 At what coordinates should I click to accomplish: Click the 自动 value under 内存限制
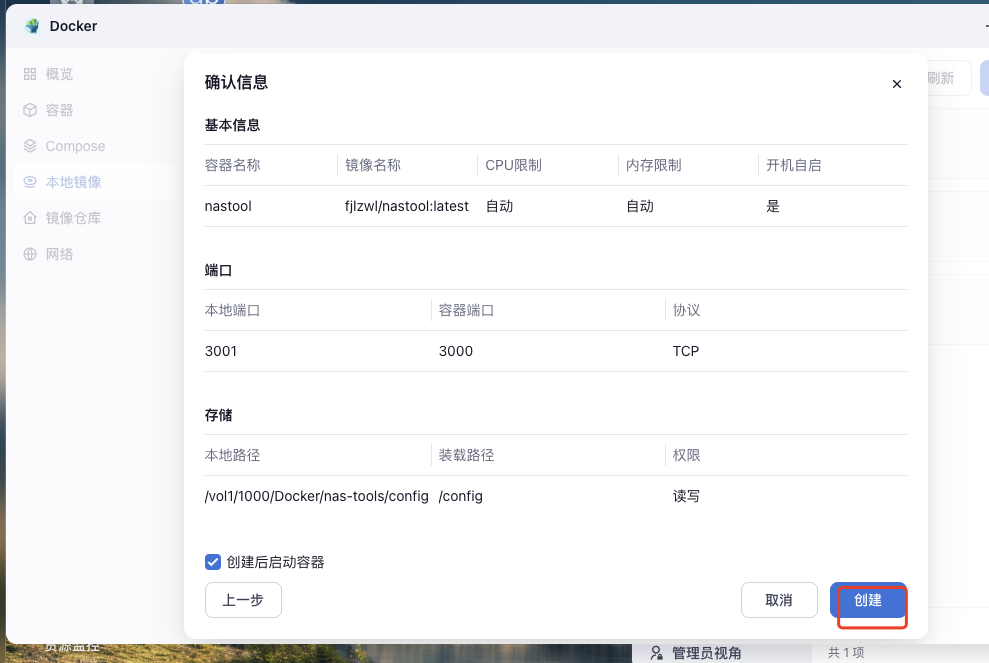coord(640,206)
